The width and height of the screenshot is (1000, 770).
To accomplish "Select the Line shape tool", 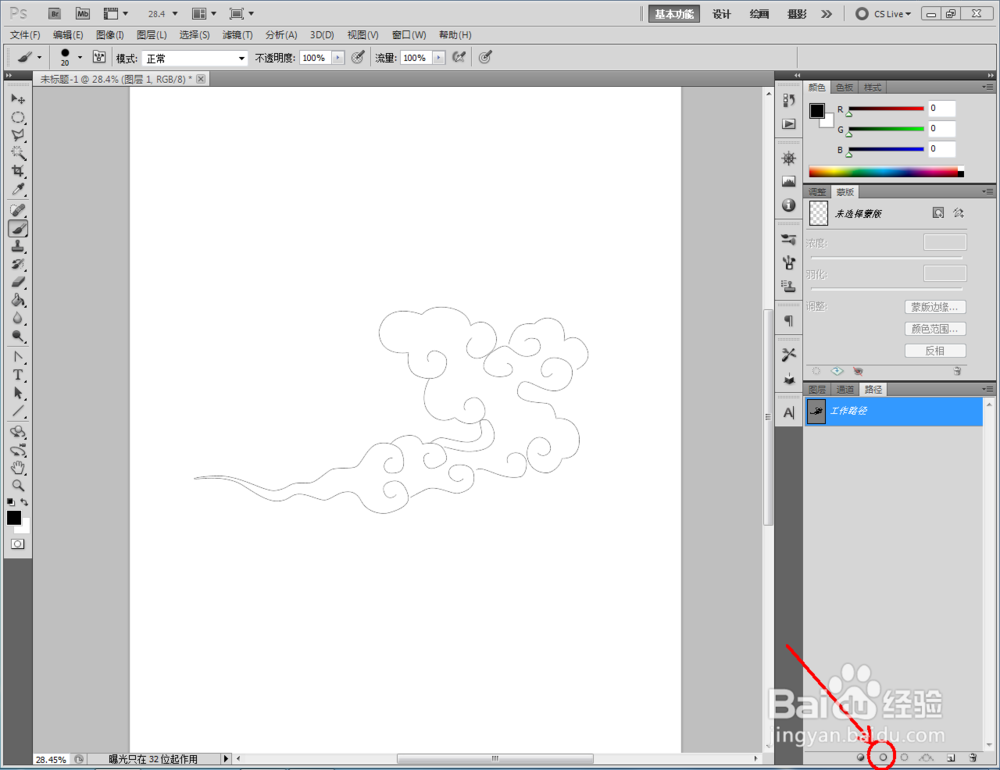I will coord(18,411).
